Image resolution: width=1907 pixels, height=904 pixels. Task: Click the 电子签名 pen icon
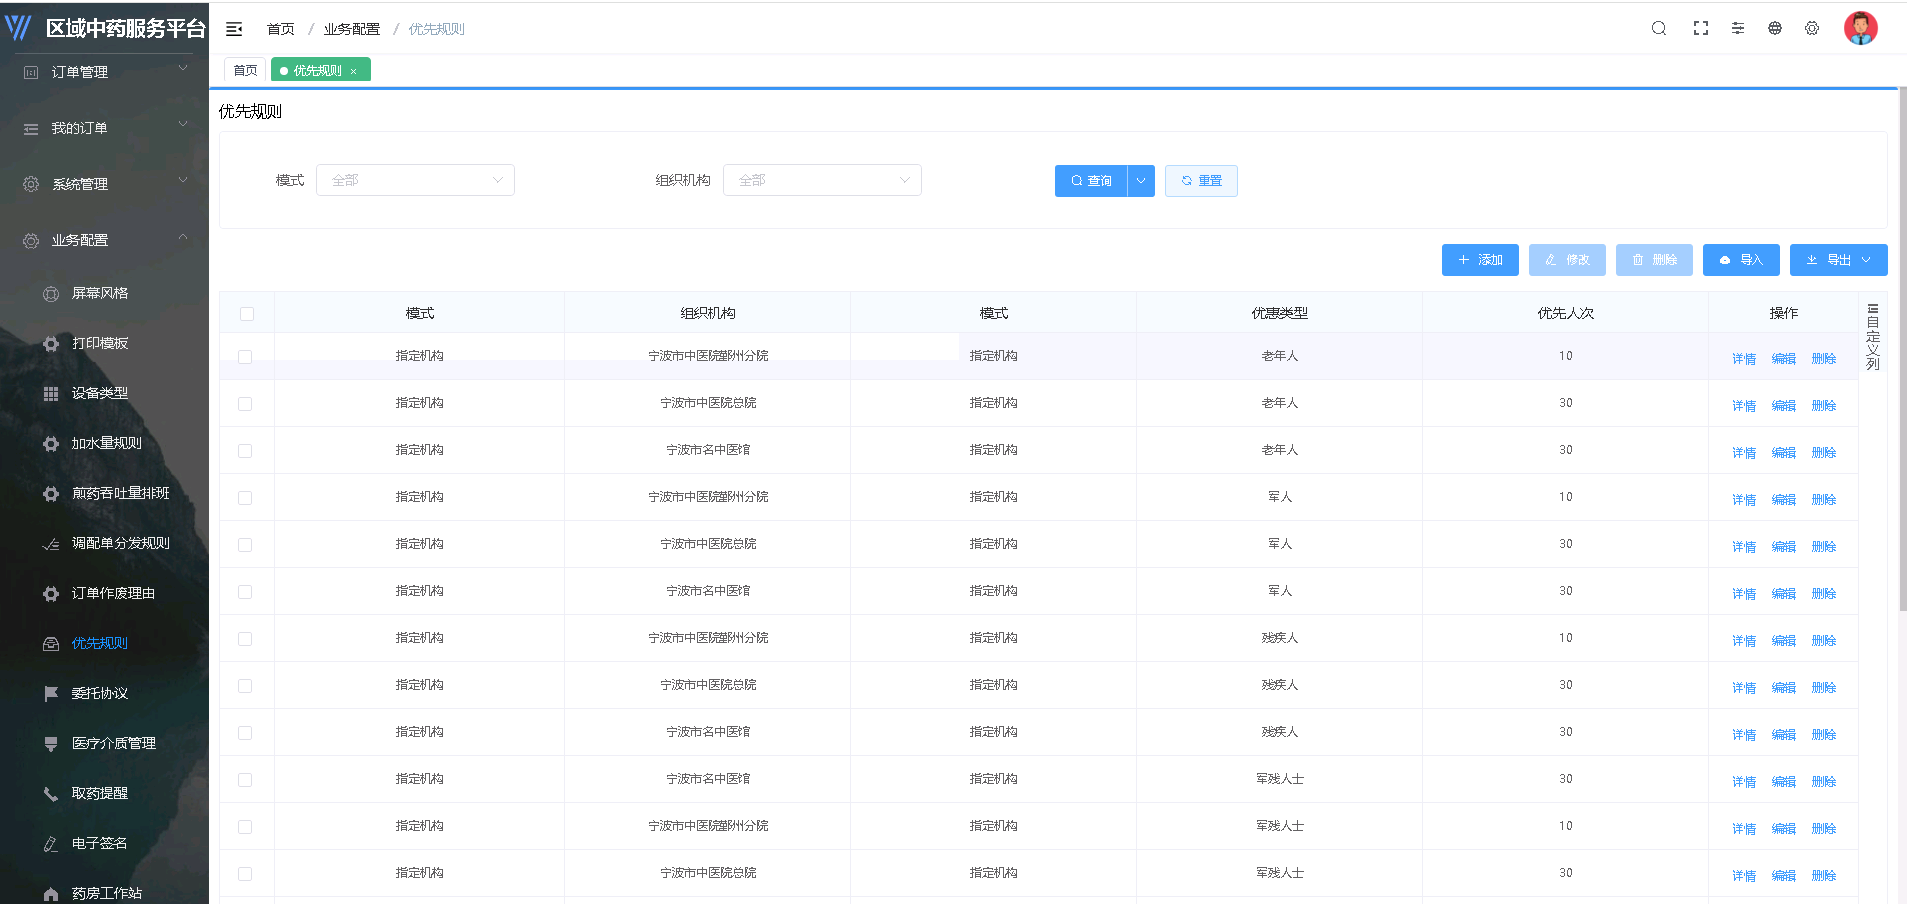tap(51, 843)
